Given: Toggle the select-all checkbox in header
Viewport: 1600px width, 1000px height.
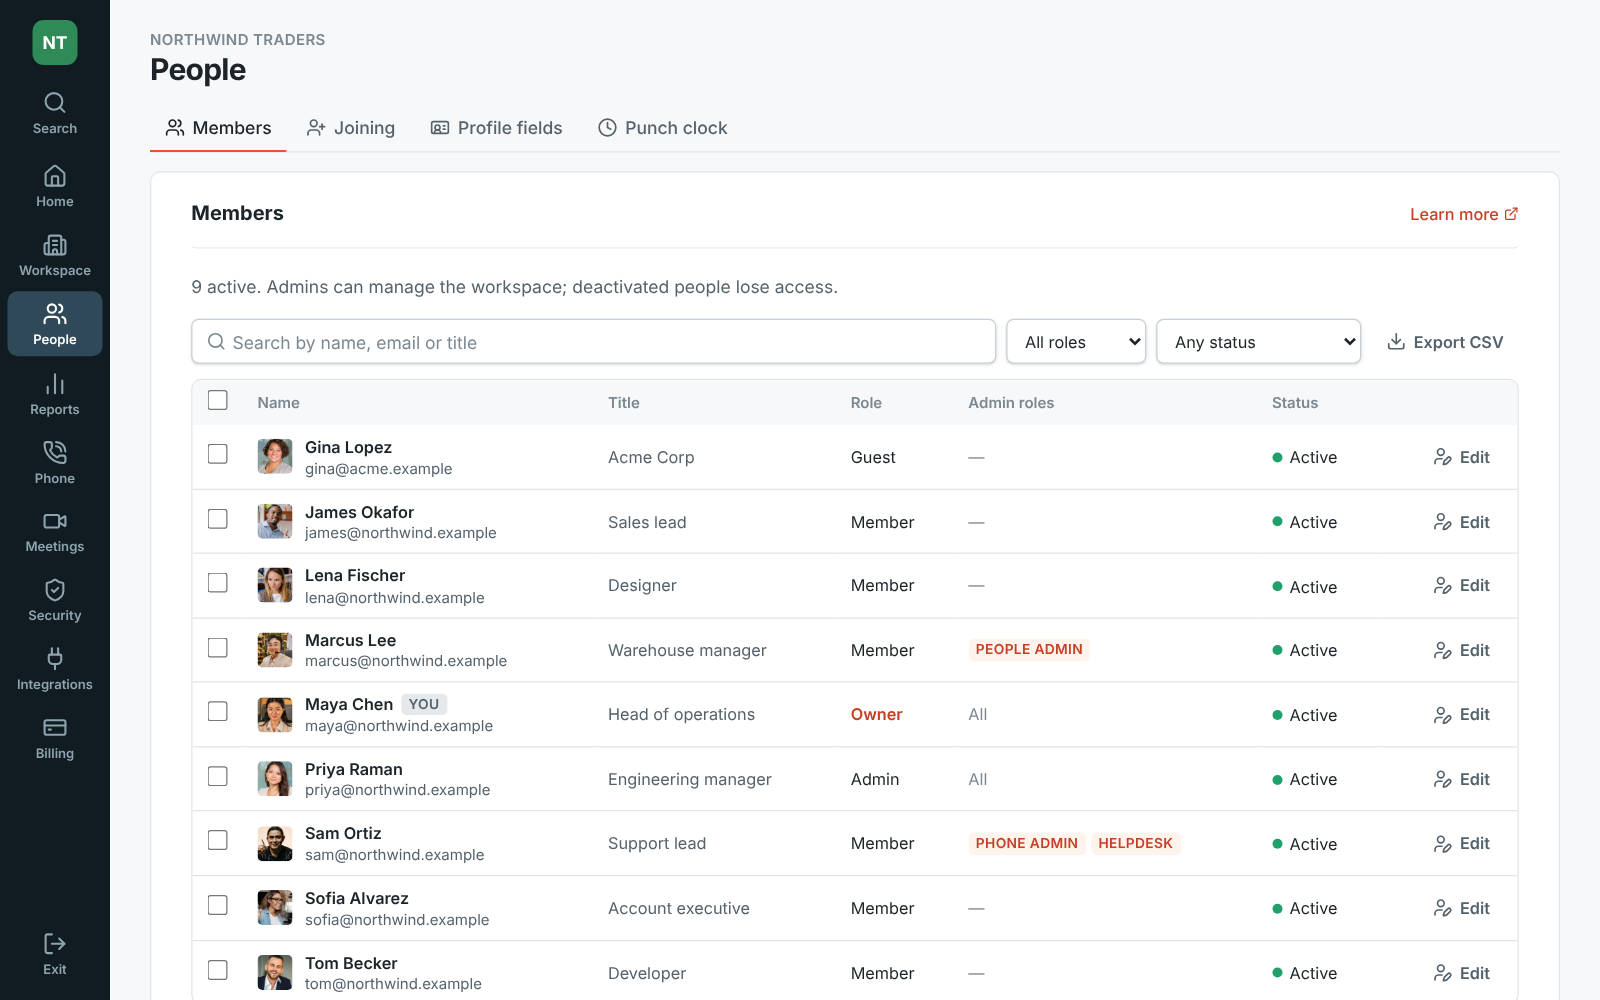Looking at the screenshot, I should click(218, 400).
